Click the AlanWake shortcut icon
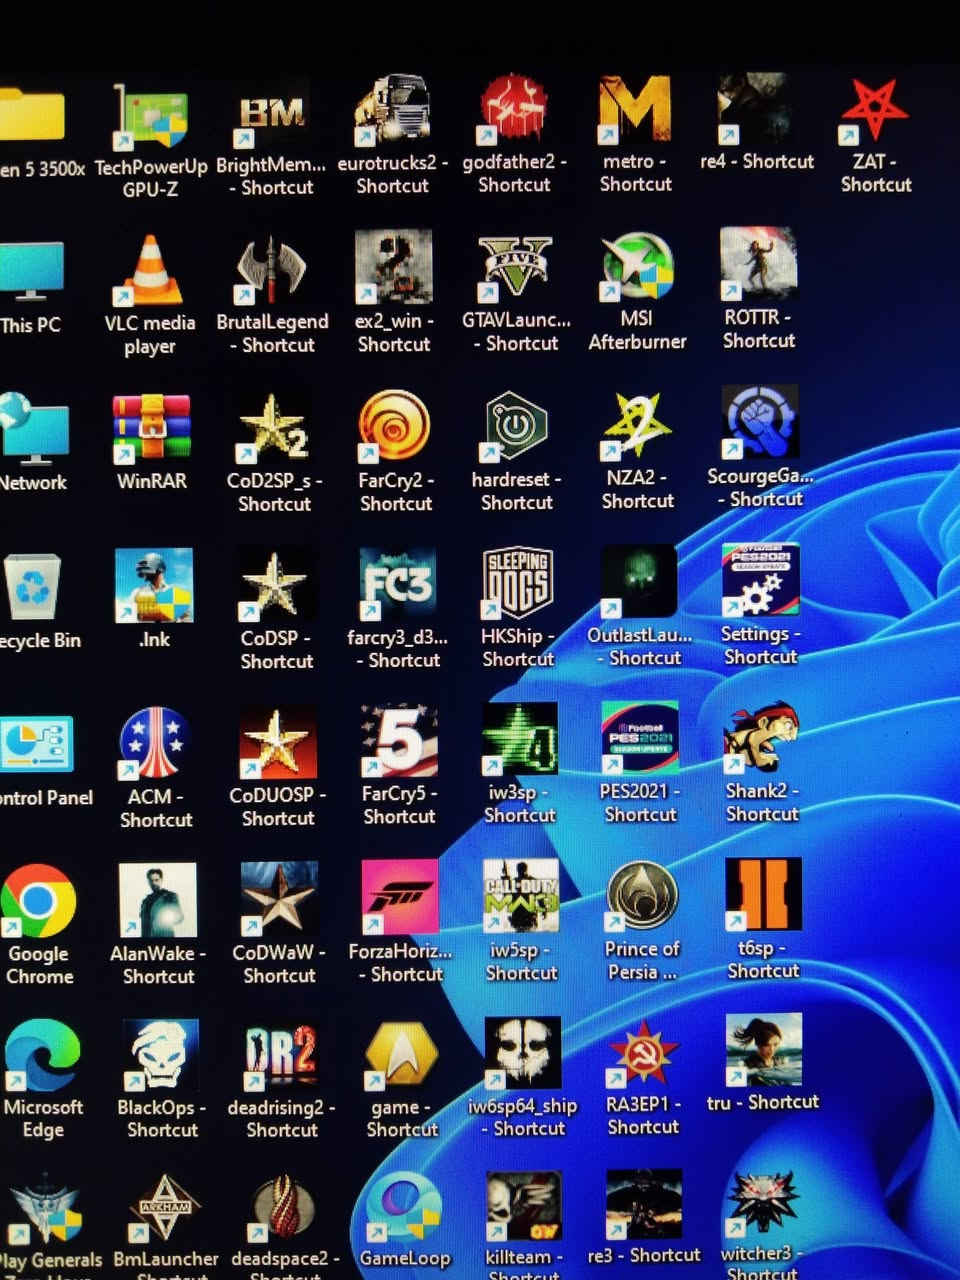The width and height of the screenshot is (960, 1280). click(x=157, y=902)
